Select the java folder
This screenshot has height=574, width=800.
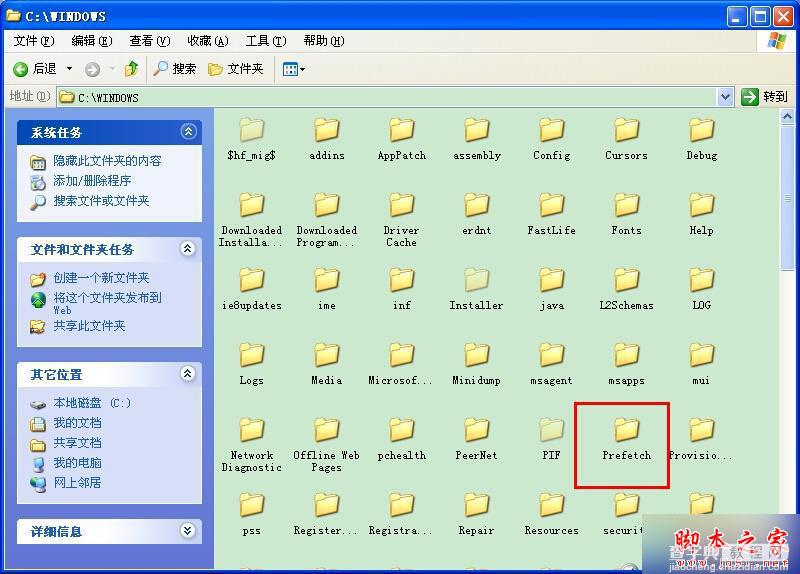(552, 289)
